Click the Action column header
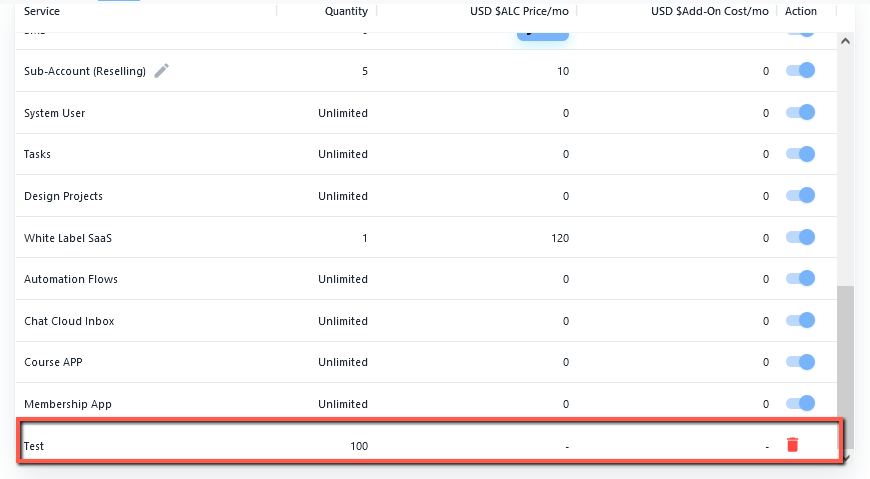This screenshot has width=870, height=479. [x=801, y=12]
